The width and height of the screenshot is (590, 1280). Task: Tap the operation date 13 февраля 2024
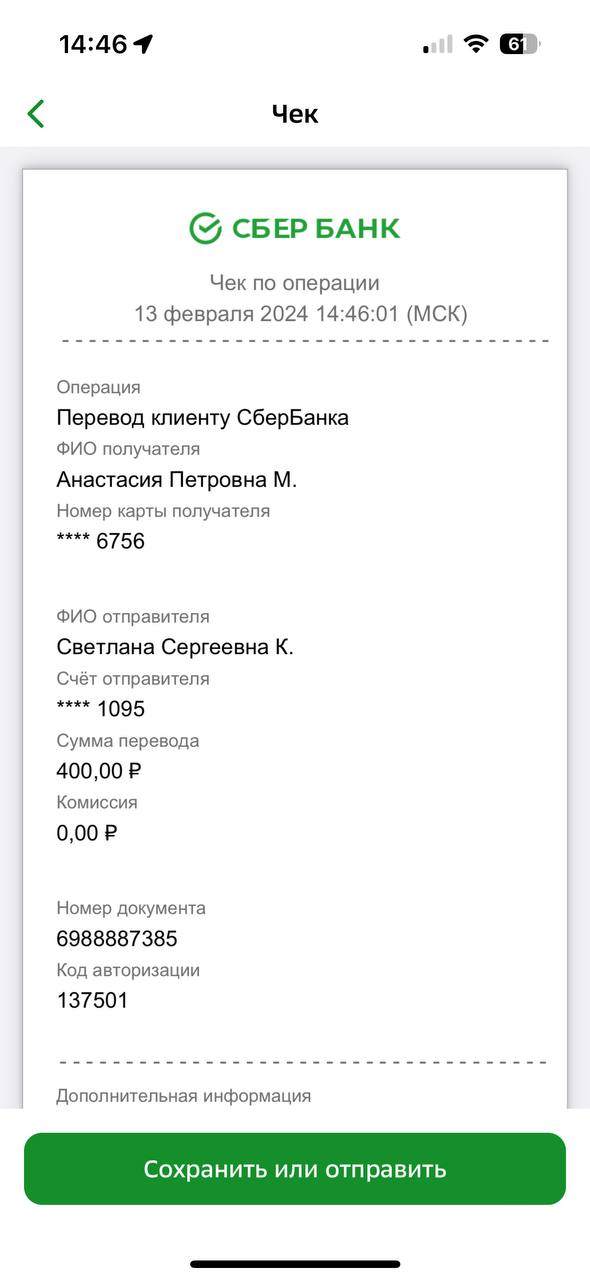coord(222,314)
